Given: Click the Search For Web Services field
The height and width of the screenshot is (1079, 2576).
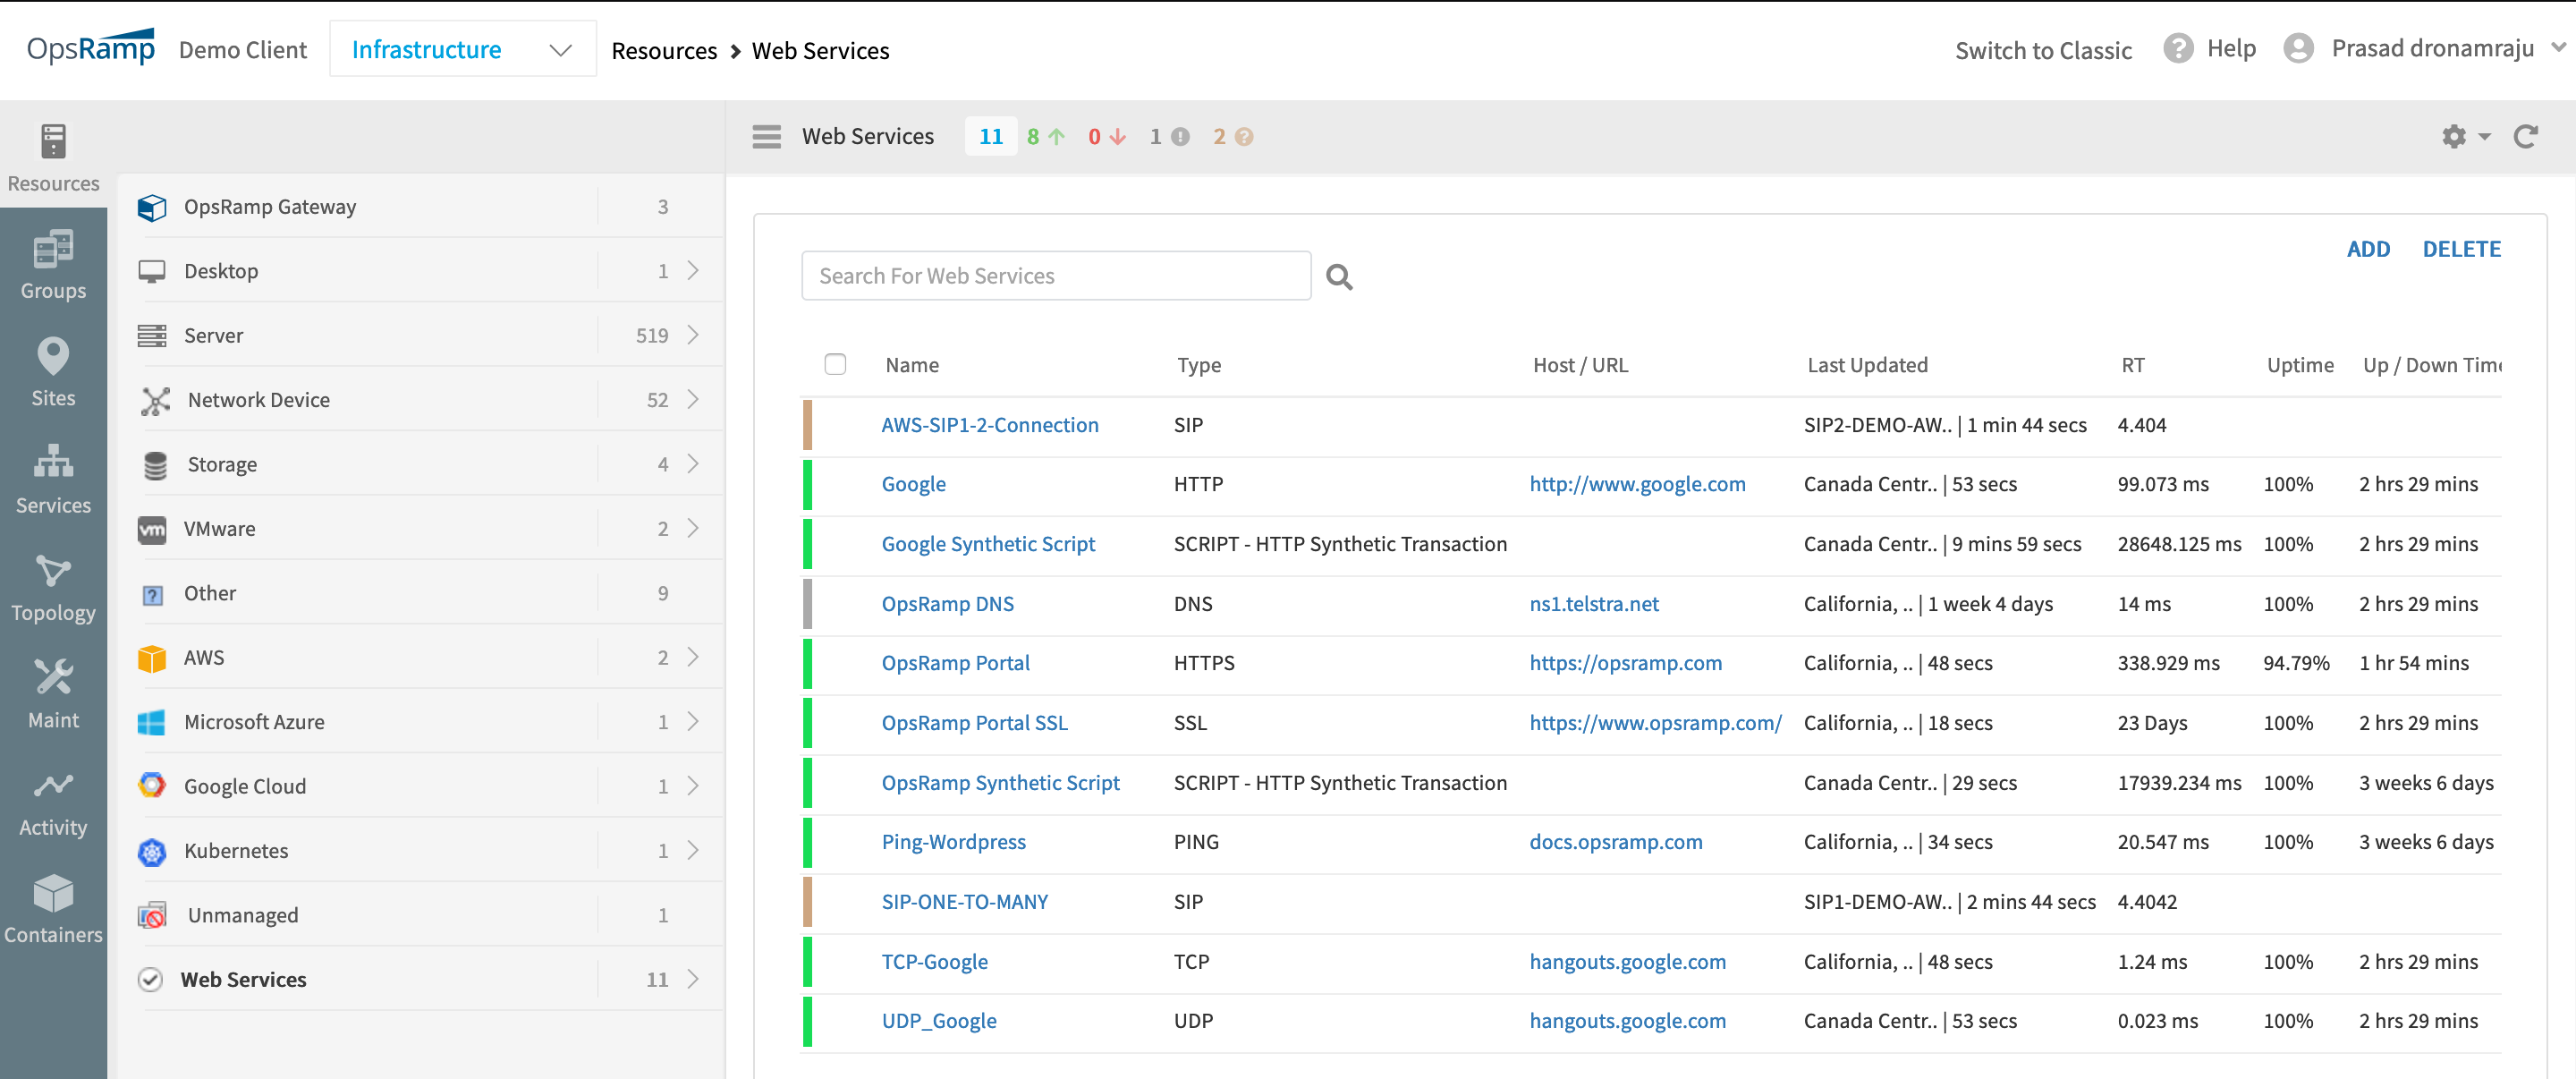Looking at the screenshot, I should (1055, 276).
